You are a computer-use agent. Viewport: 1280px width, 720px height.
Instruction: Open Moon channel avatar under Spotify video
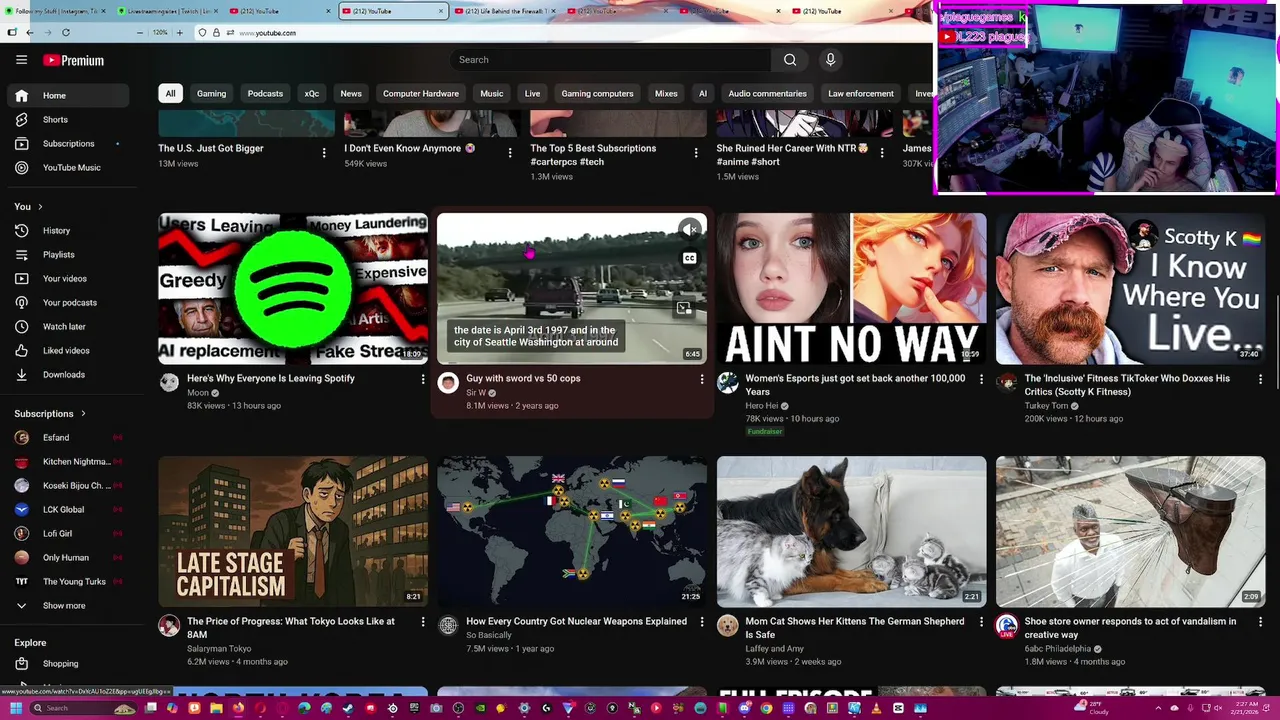coord(169,382)
